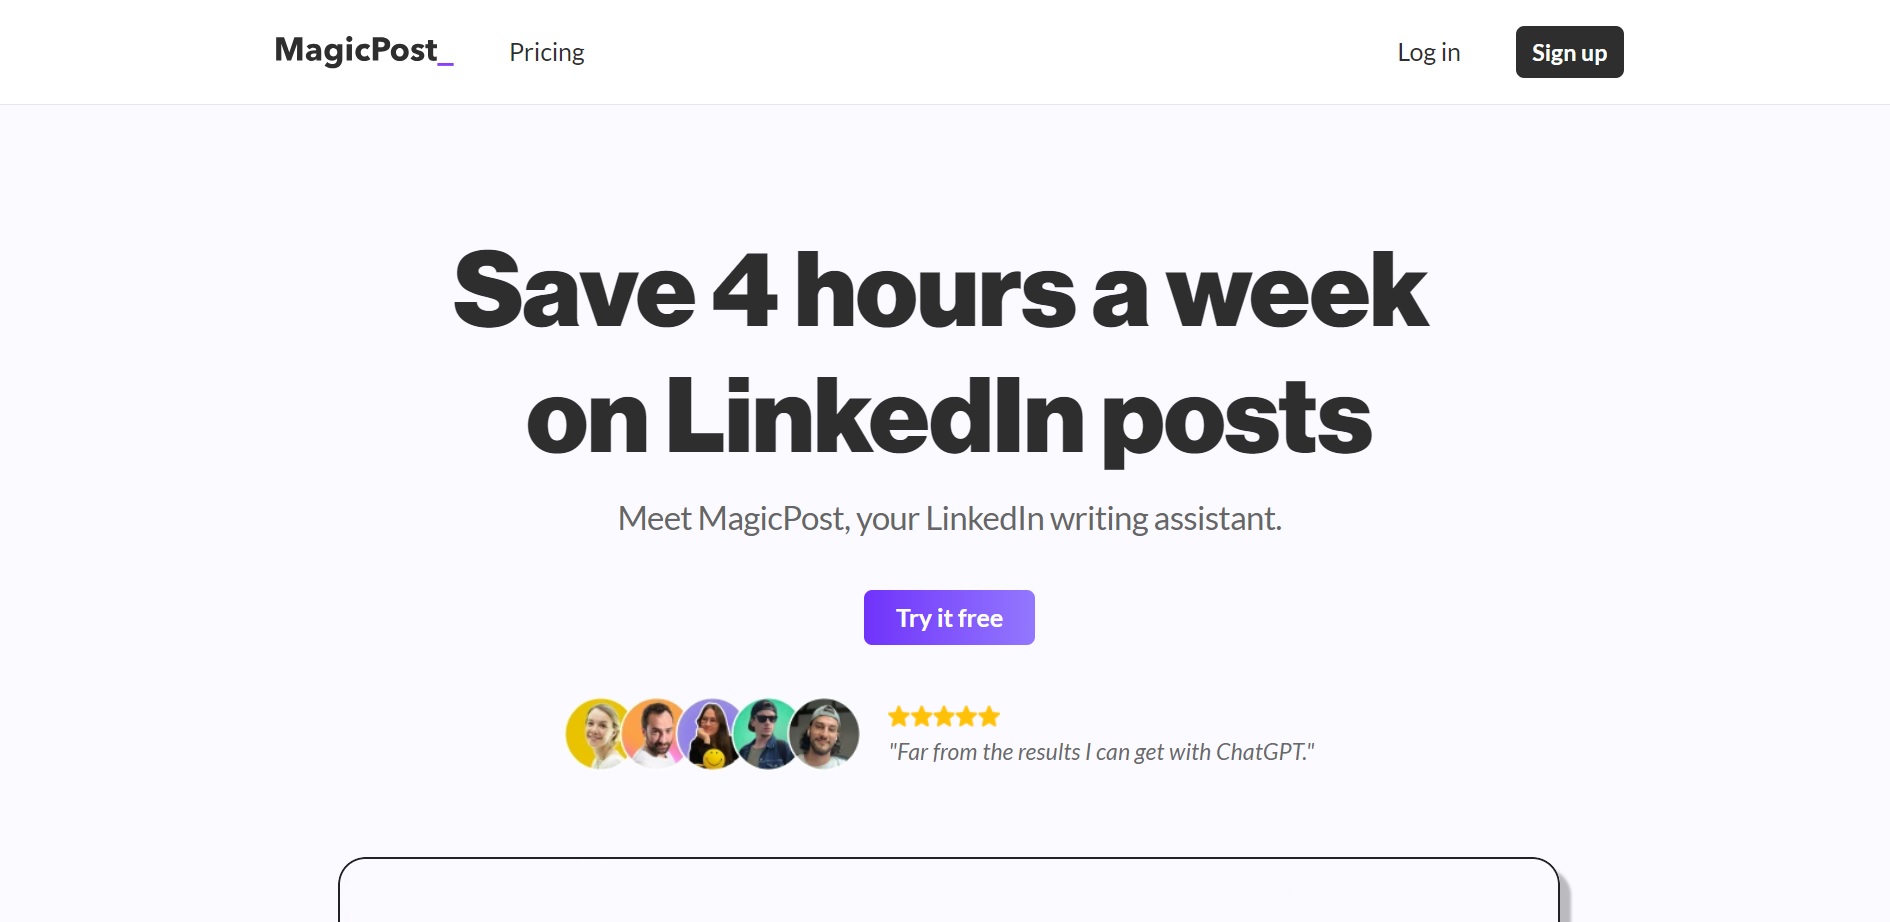
Task: Select the bearded man avatar on orange background
Action: [656, 733]
